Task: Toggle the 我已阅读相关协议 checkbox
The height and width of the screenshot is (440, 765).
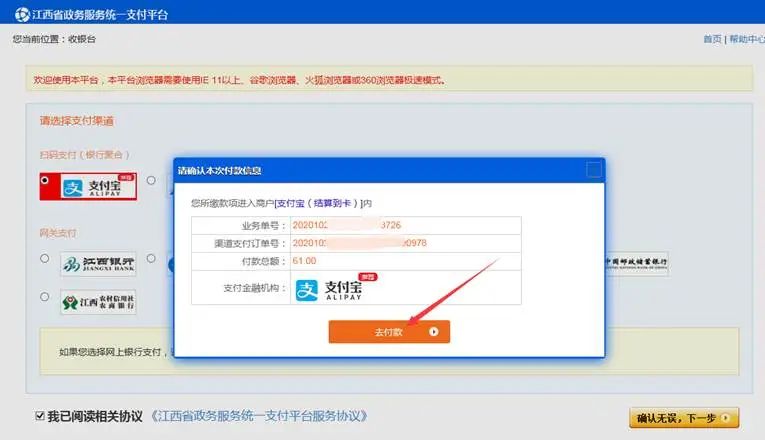Action: click(39, 415)
